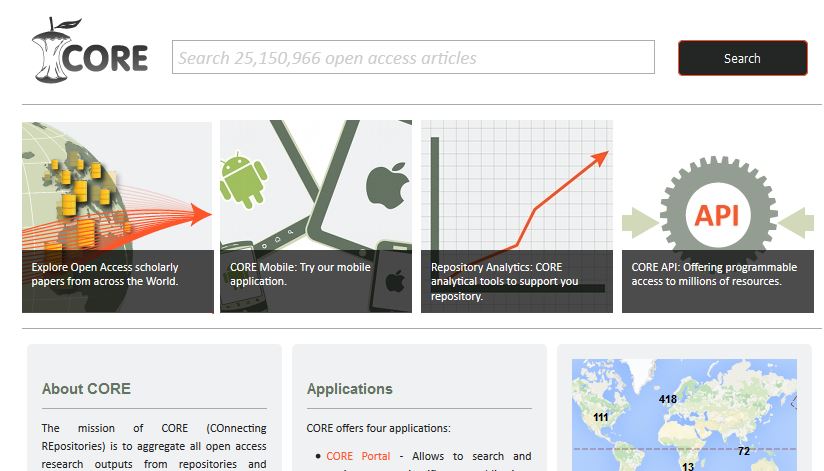Click the Apple logo on the tablet image
This screenshot has height=471, width=824.
coord(388,186)
